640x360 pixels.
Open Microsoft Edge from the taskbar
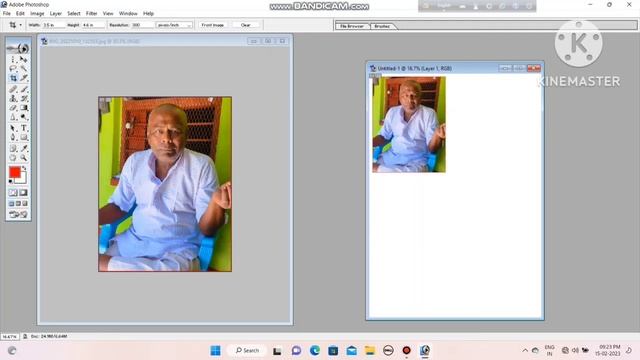point(315,351)
